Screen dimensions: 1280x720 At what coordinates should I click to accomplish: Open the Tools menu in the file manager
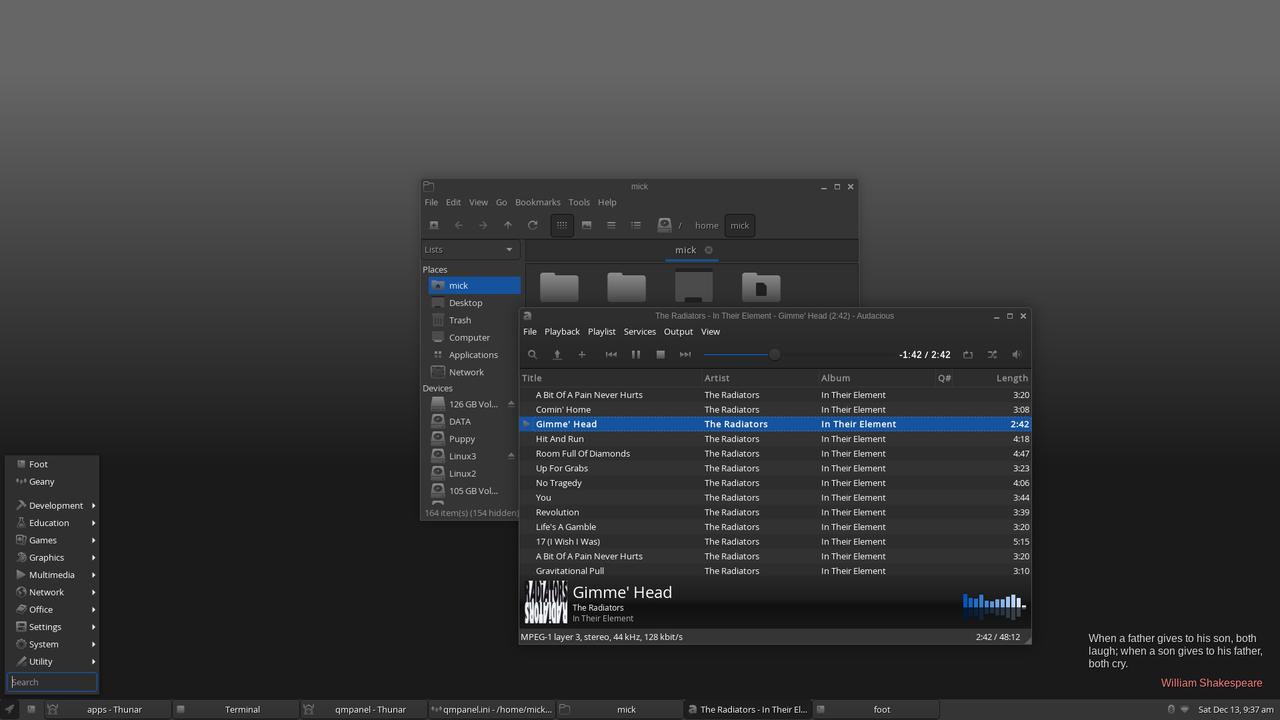pos(579,202)
